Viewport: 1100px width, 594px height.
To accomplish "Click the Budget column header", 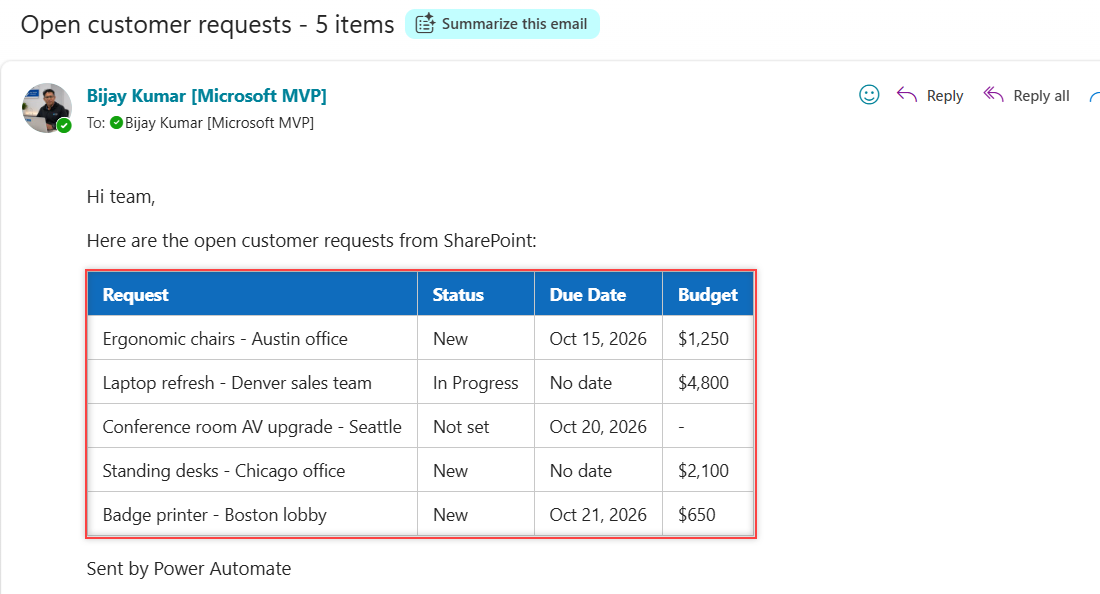I will tap(708, 295).
